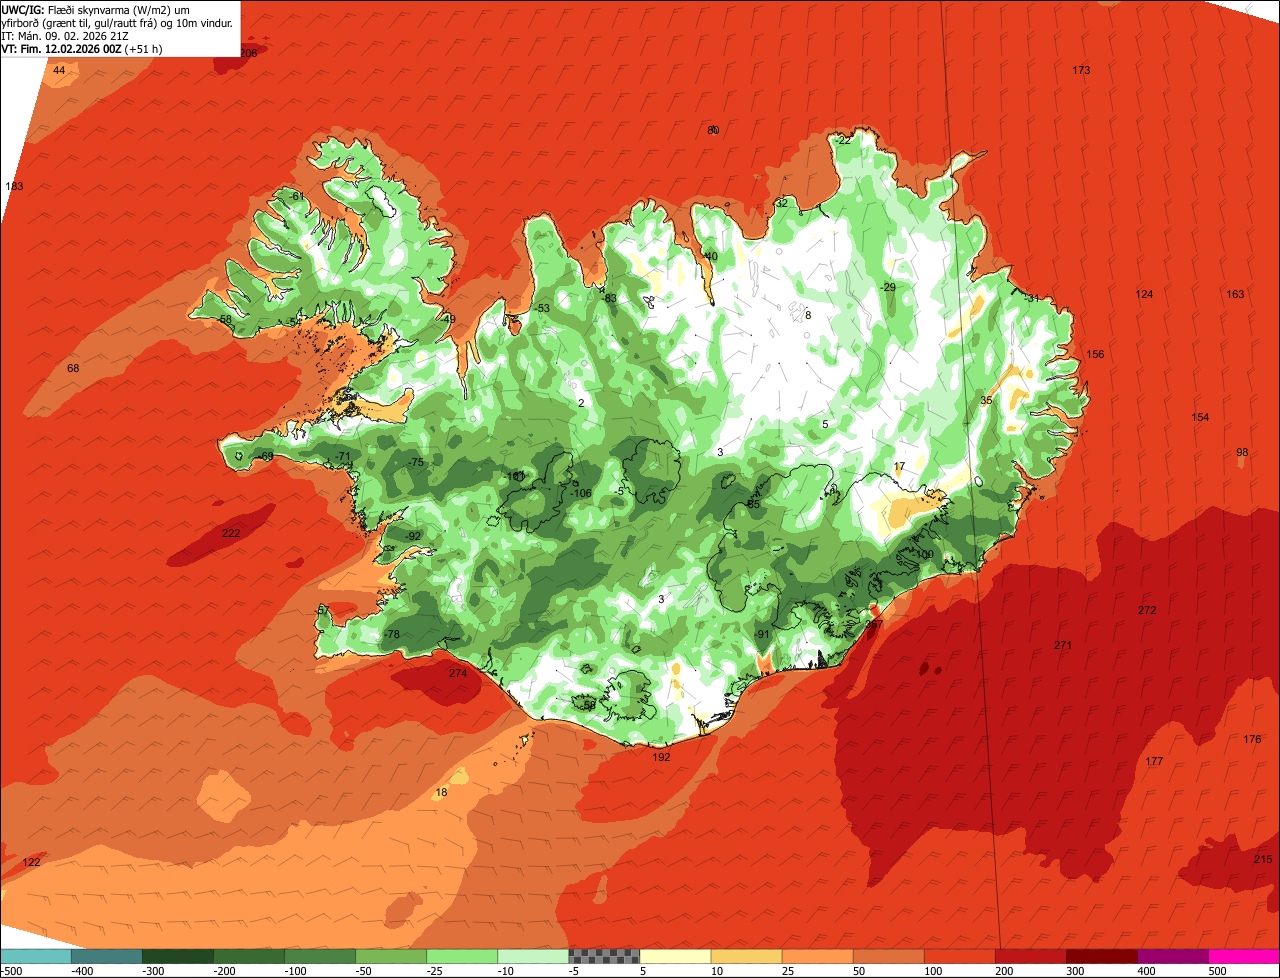Click the map value 183

point(14,186)
